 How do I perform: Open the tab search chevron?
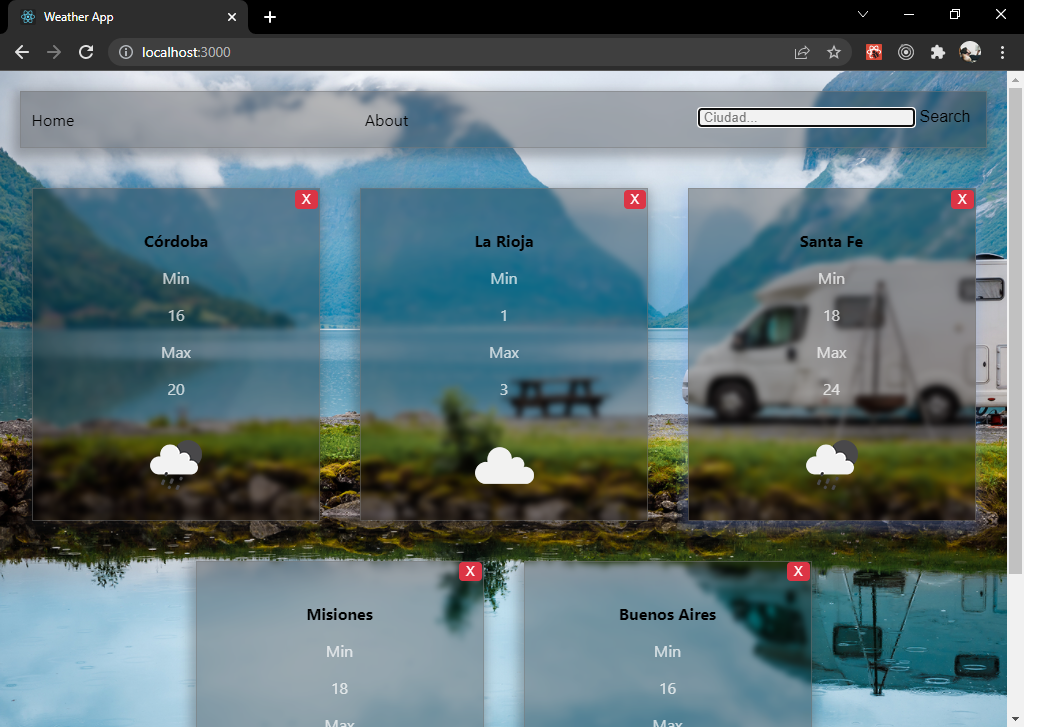pyautogui.click(x=863, y=14)
